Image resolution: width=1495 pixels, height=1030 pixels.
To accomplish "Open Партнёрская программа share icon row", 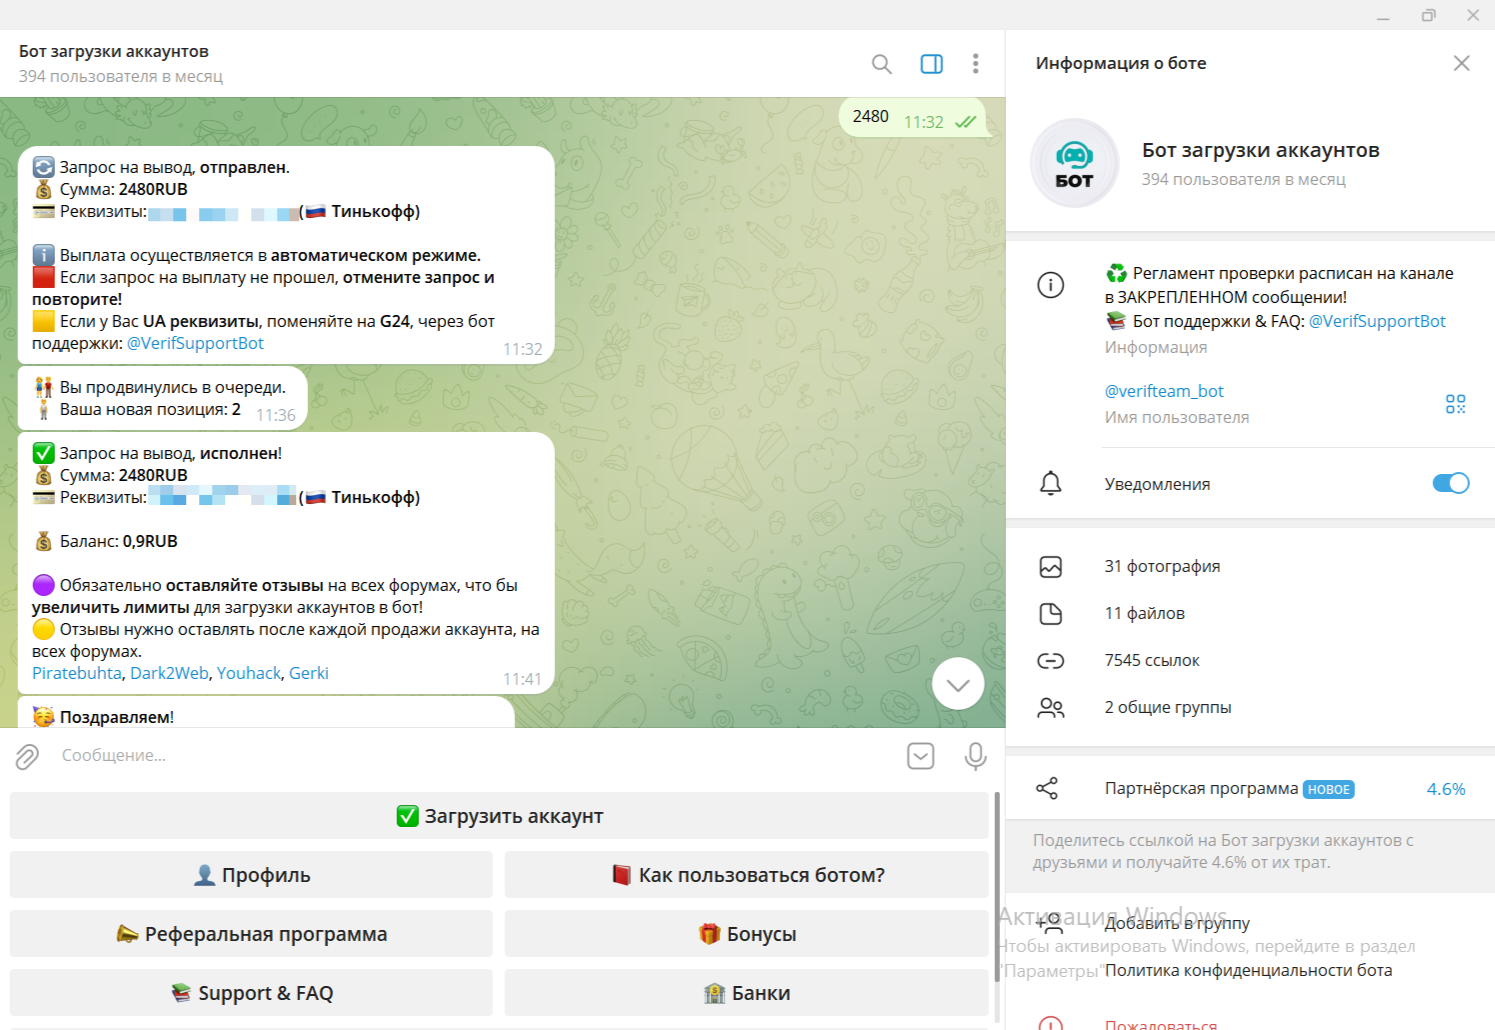I will [x=1200, y=789].
